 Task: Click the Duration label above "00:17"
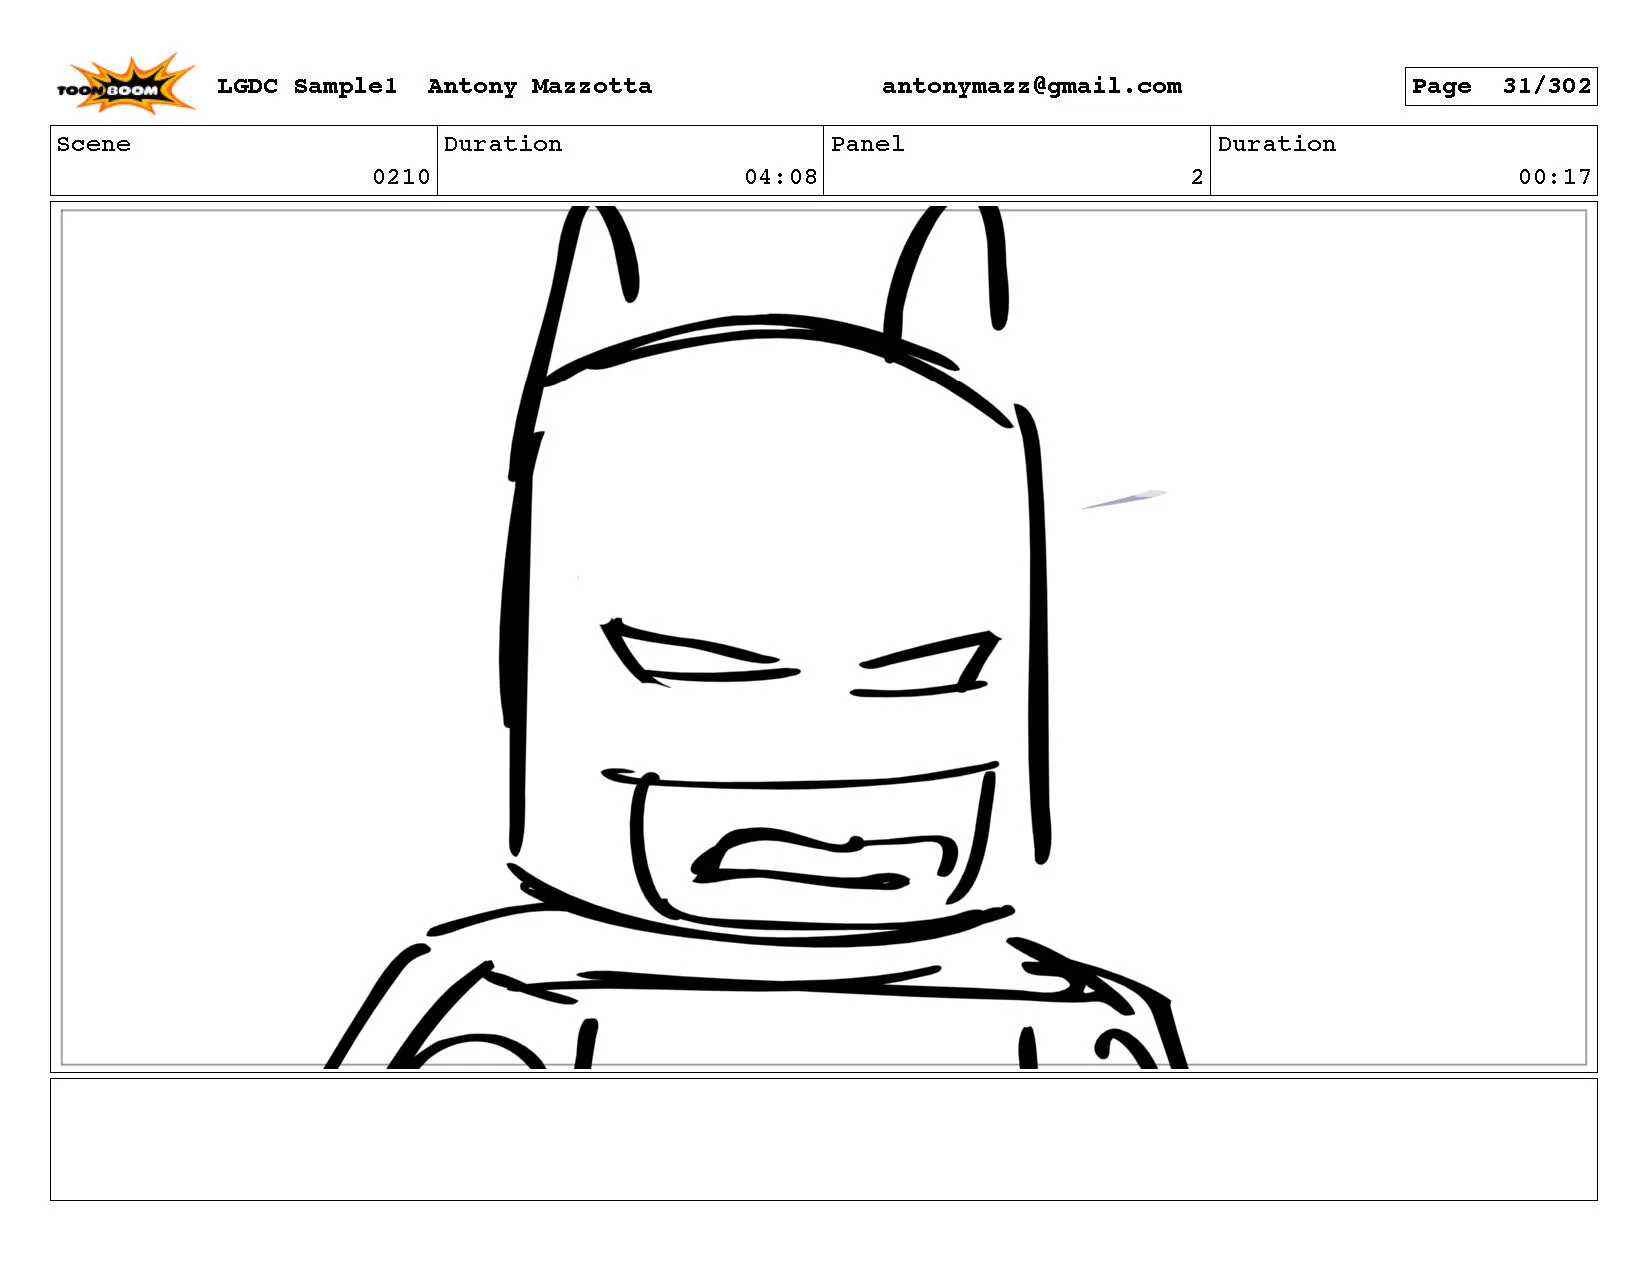[x=1277, y=144]
